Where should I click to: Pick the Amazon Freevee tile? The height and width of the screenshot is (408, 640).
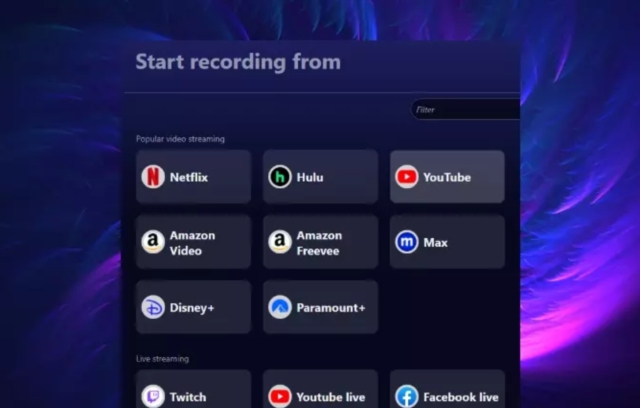[x=320, y=242]
